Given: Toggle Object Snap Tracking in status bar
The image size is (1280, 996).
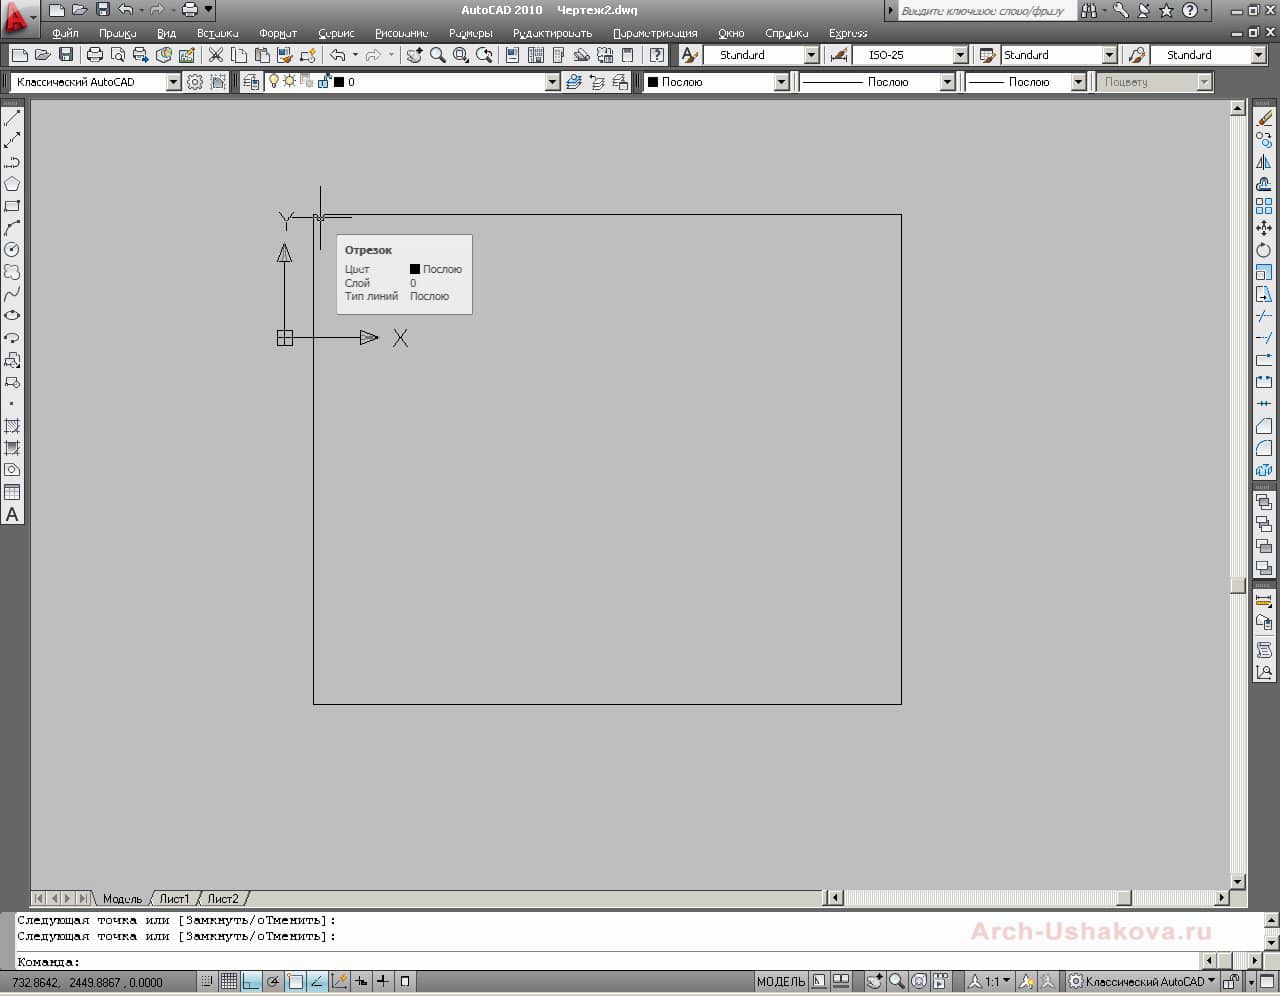Looking at the screenshot, I should tap(317, 981).
